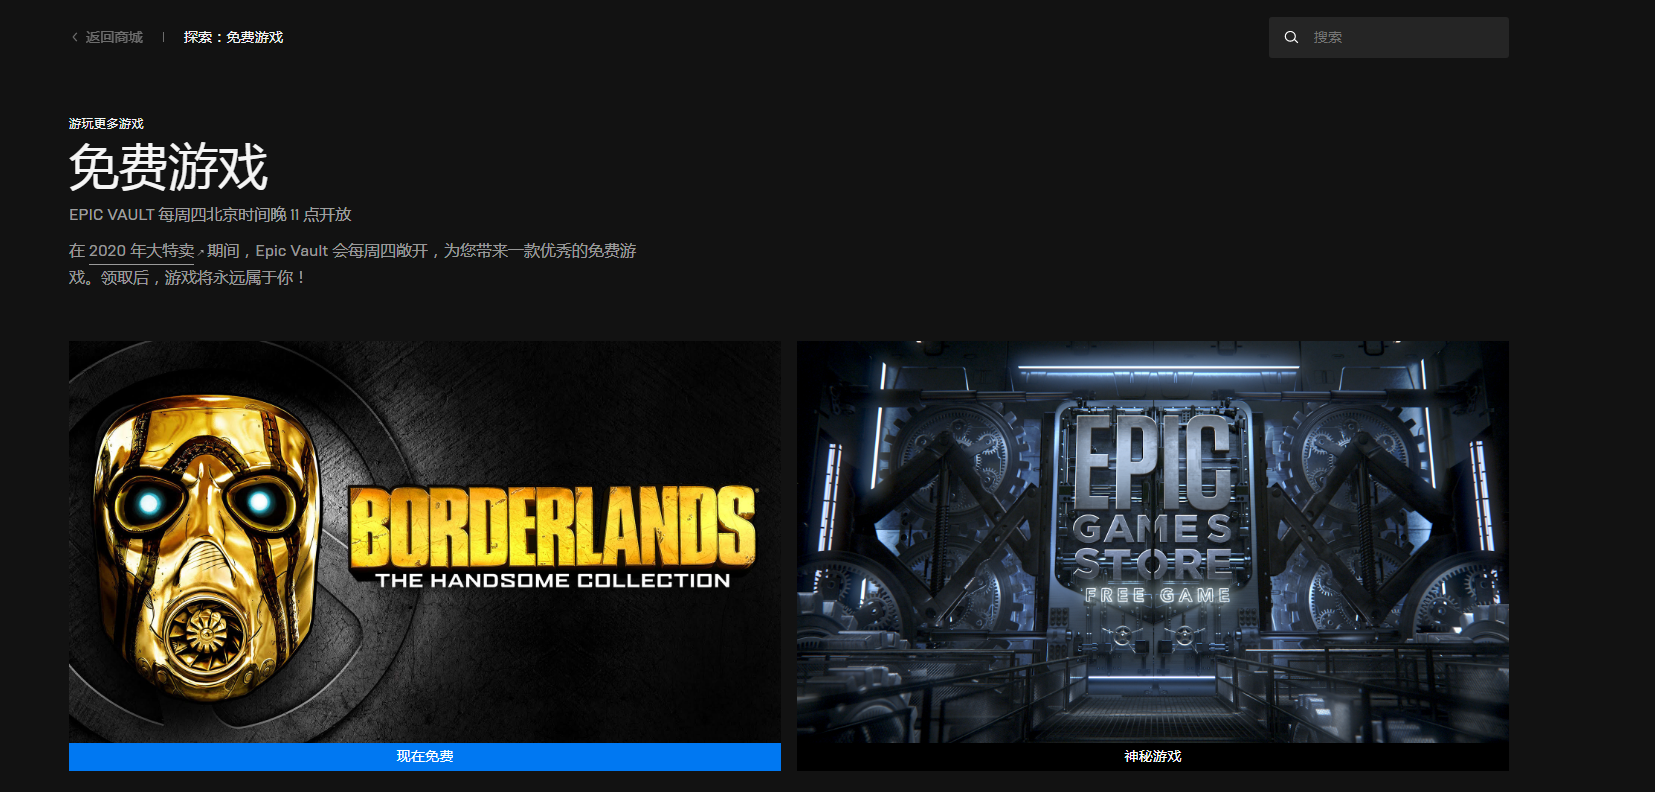This screenshot has height=792, width=1655.
Task: Click the 神秘游戏 label bar
Action: point(1153,757)
